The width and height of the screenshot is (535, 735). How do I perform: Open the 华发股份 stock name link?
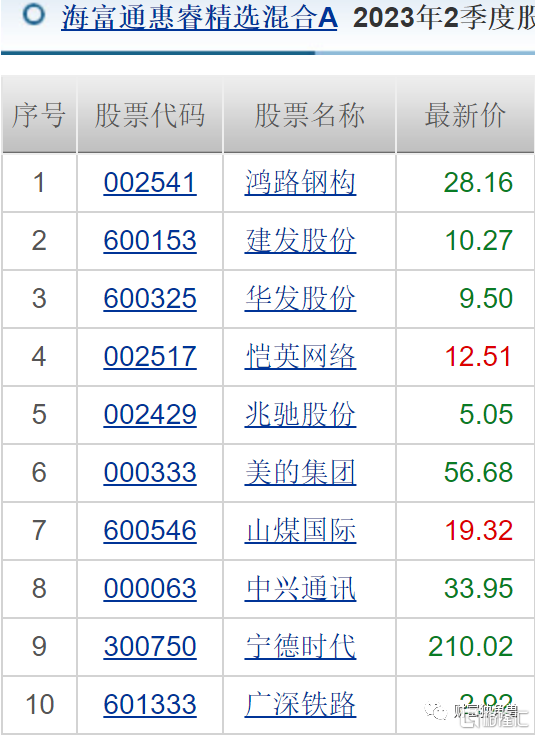pyautogui.click(x=300, y=299)
